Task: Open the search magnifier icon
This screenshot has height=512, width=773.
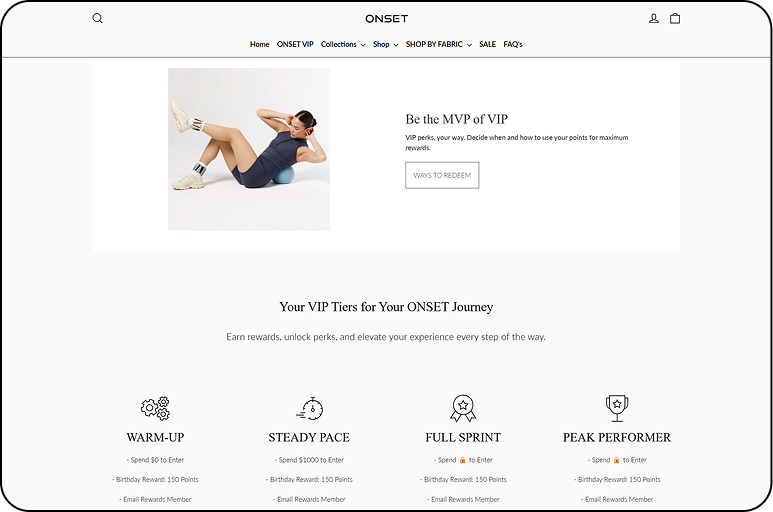Action: click(x=98, y=18)
